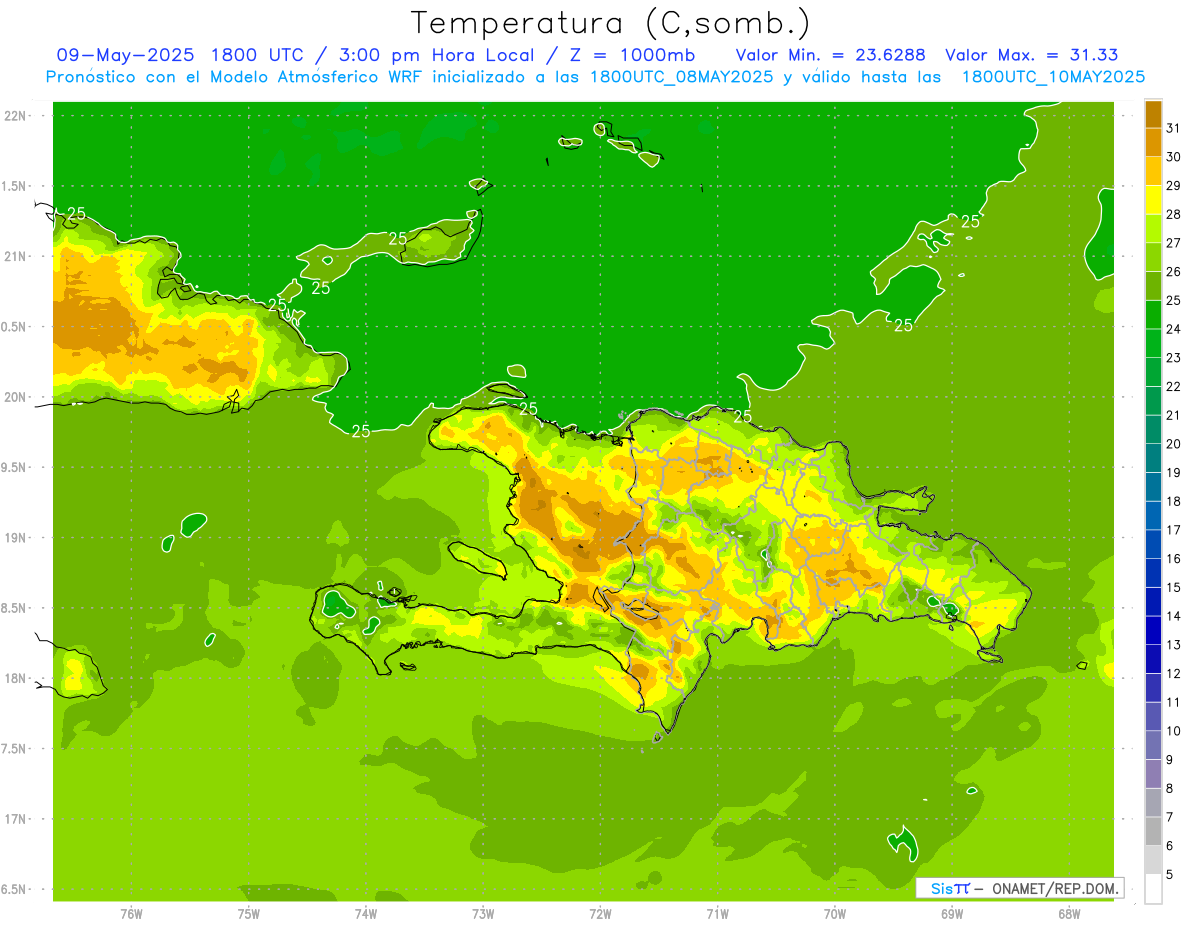The image size is (1200, 927).
Task: Select the date text "09-May-2025"
Action: point(126,55)
